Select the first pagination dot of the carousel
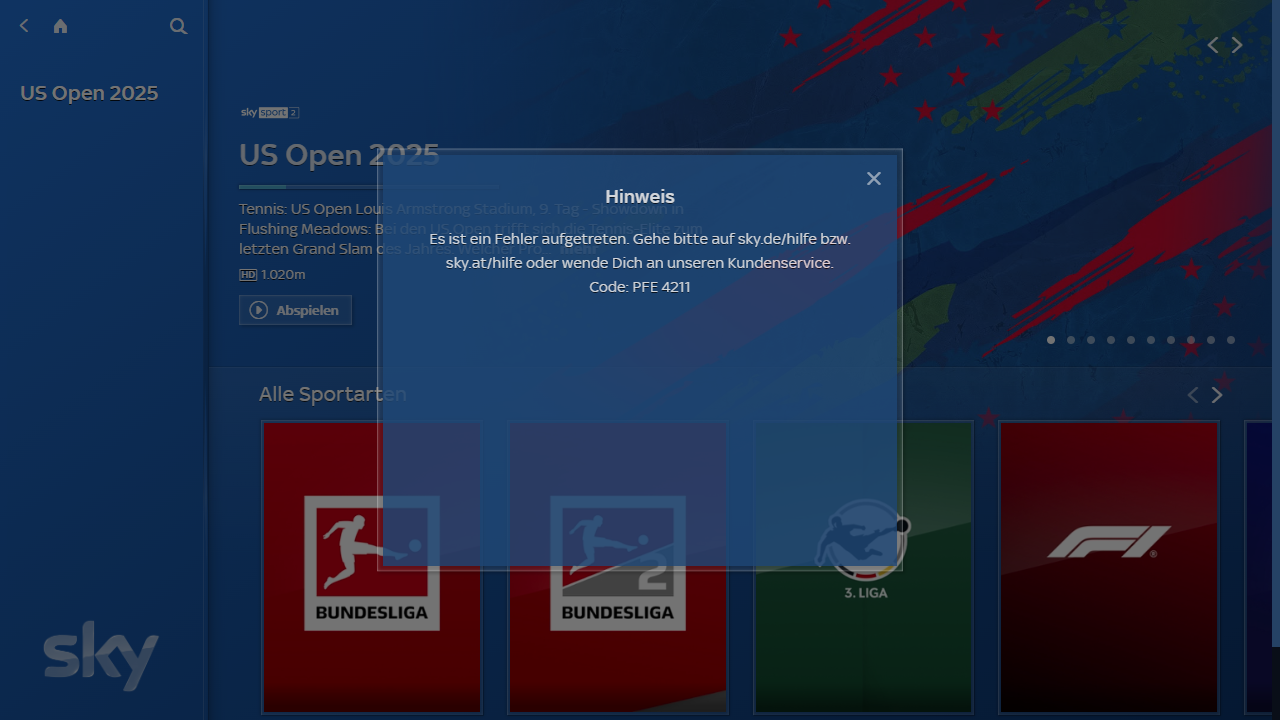1280x720 pixels. (1051, 340)
